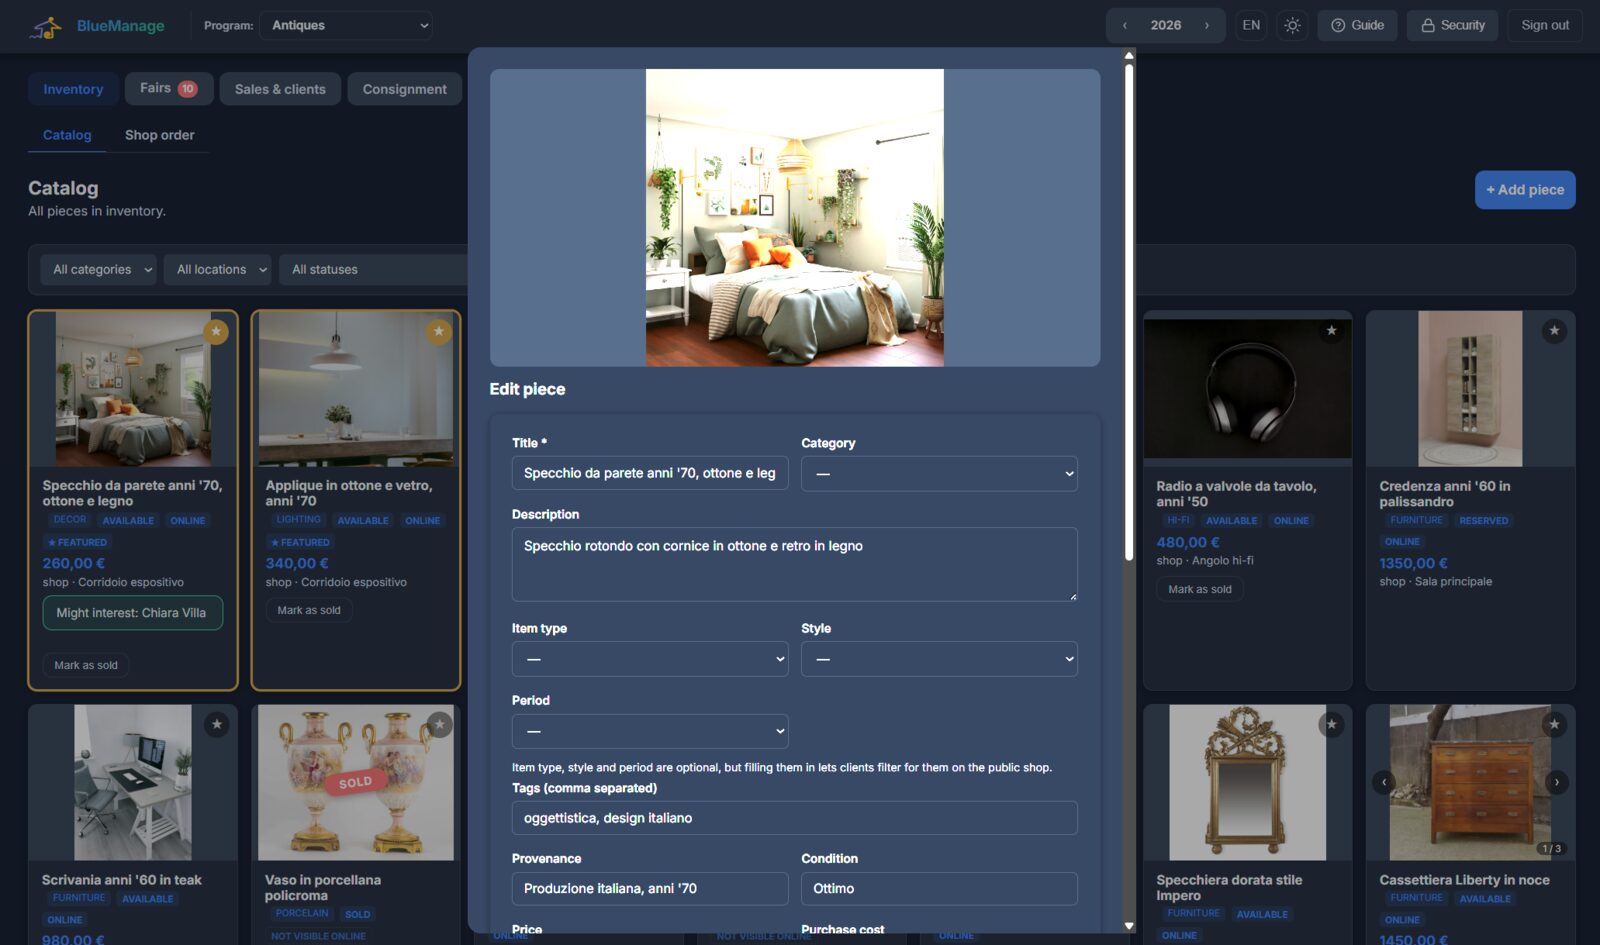Star the Vaso in porcellana card

point(439,724)
